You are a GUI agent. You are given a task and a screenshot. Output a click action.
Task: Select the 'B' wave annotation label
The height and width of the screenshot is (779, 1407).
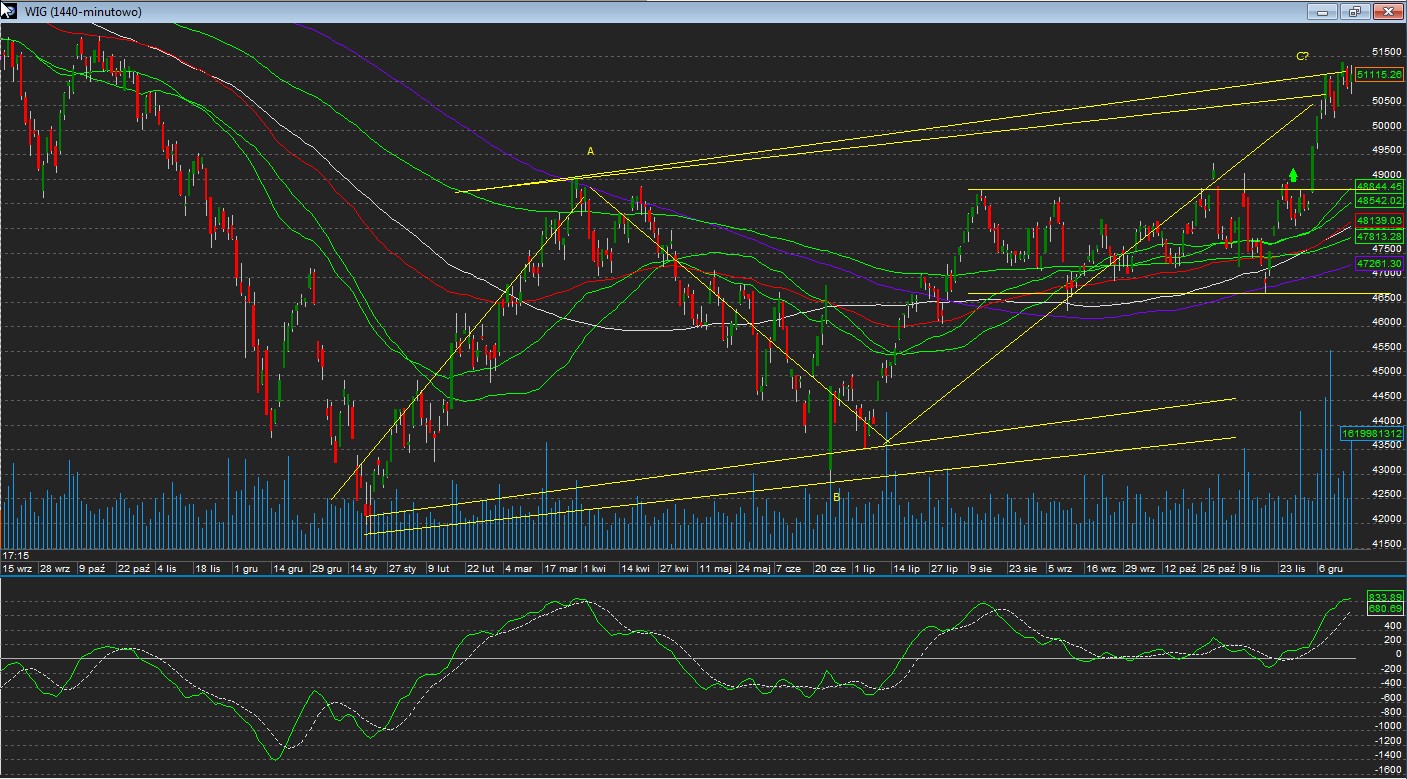tap(837, 496)
